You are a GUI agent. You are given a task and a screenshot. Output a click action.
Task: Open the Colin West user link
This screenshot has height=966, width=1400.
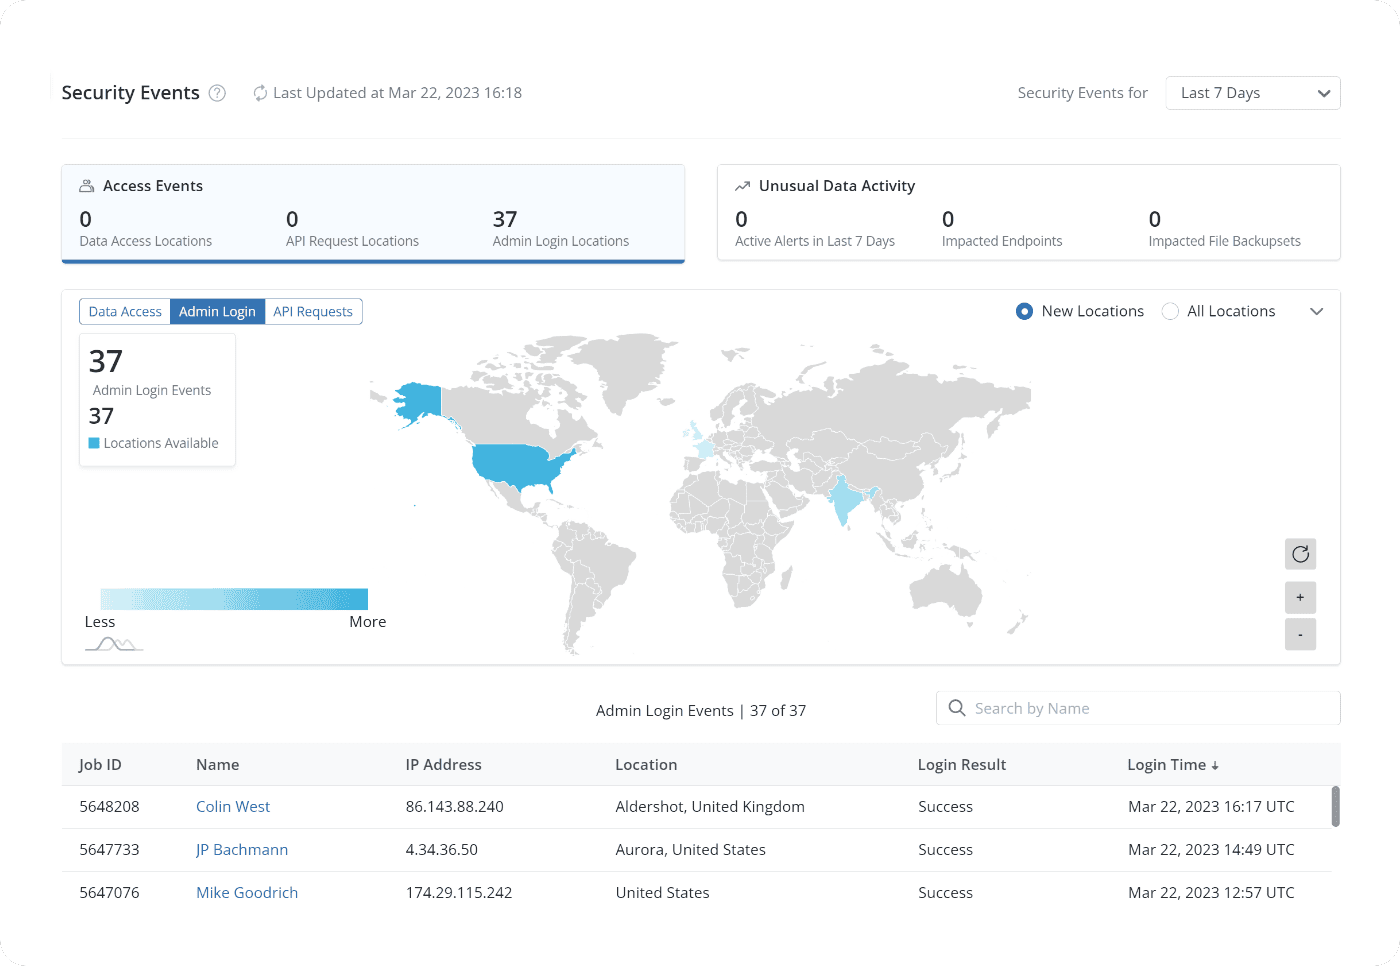tap(233, 807)
